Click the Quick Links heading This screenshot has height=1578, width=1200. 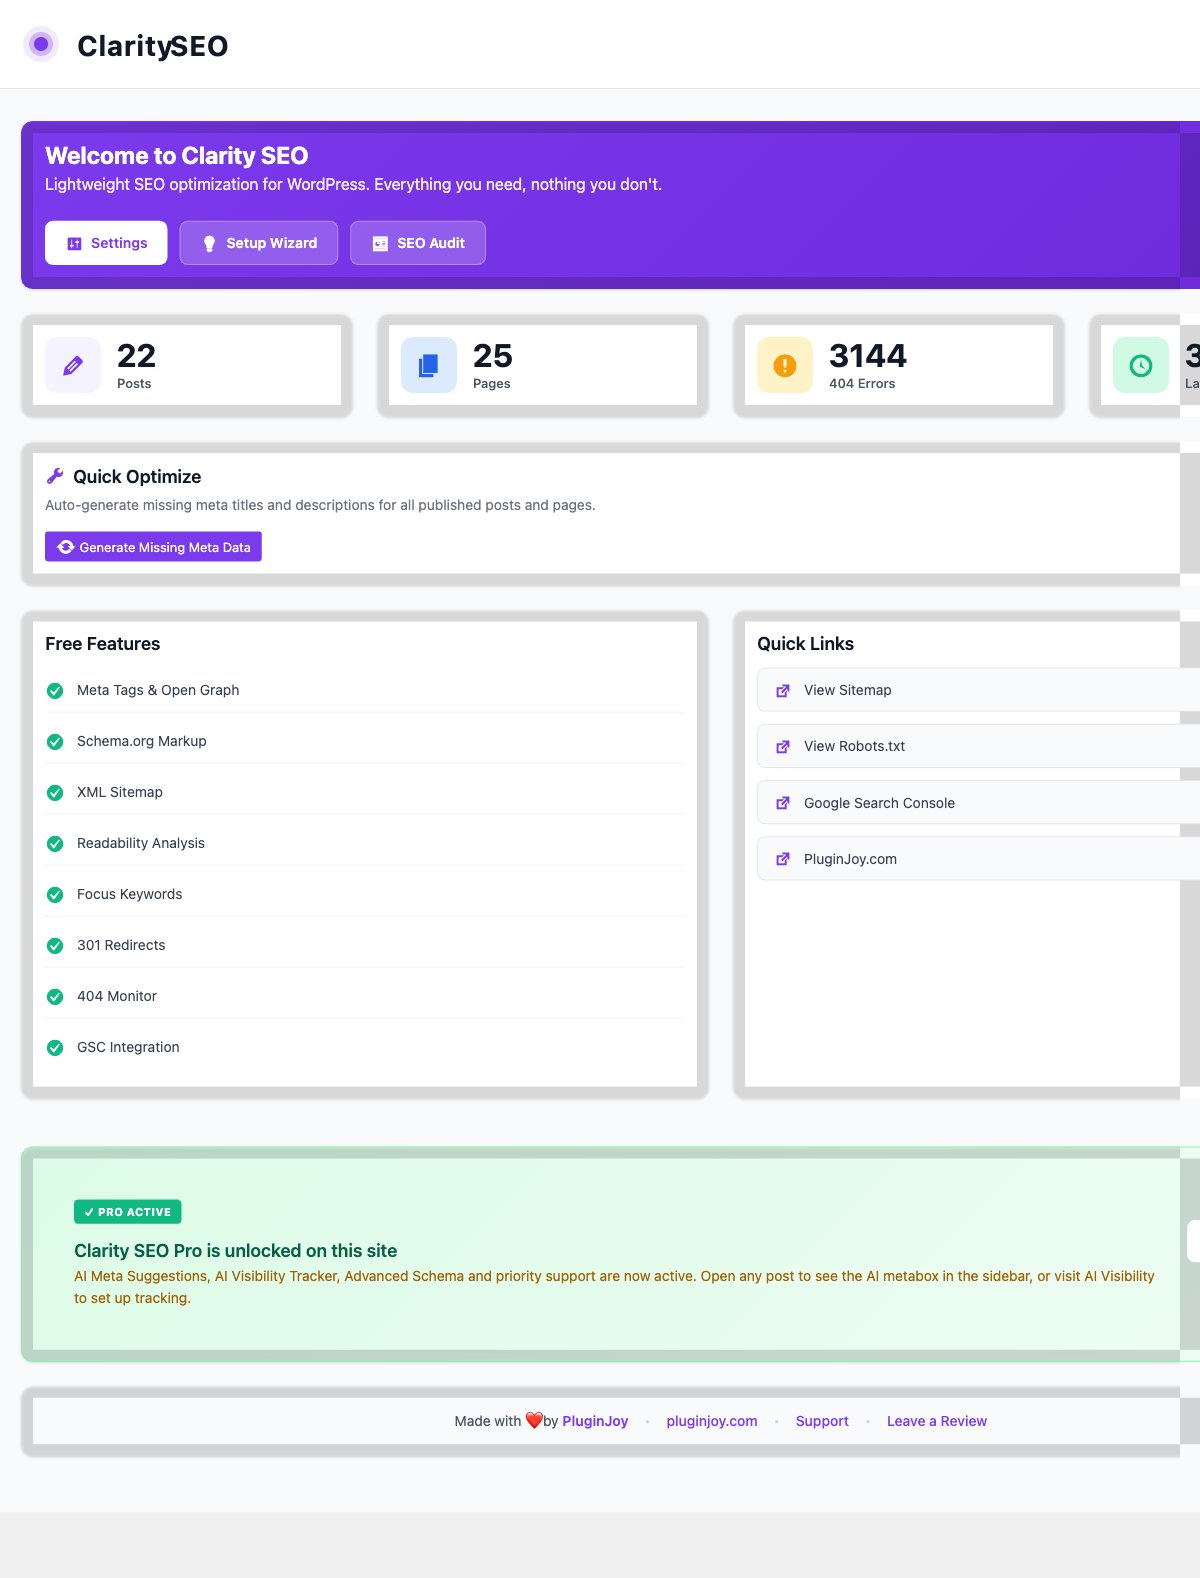point(805,644)
